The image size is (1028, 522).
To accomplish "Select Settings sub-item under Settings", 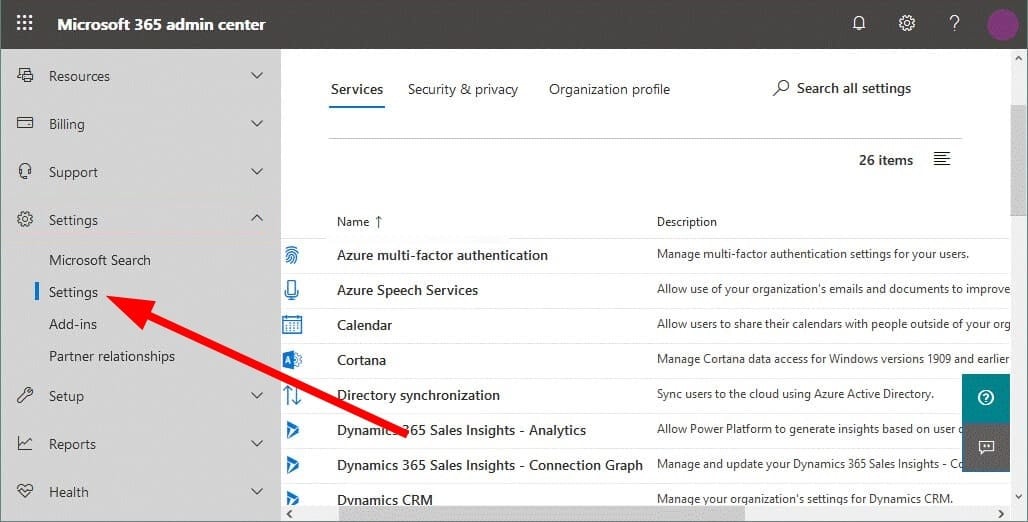I will [x=73, y=292].
